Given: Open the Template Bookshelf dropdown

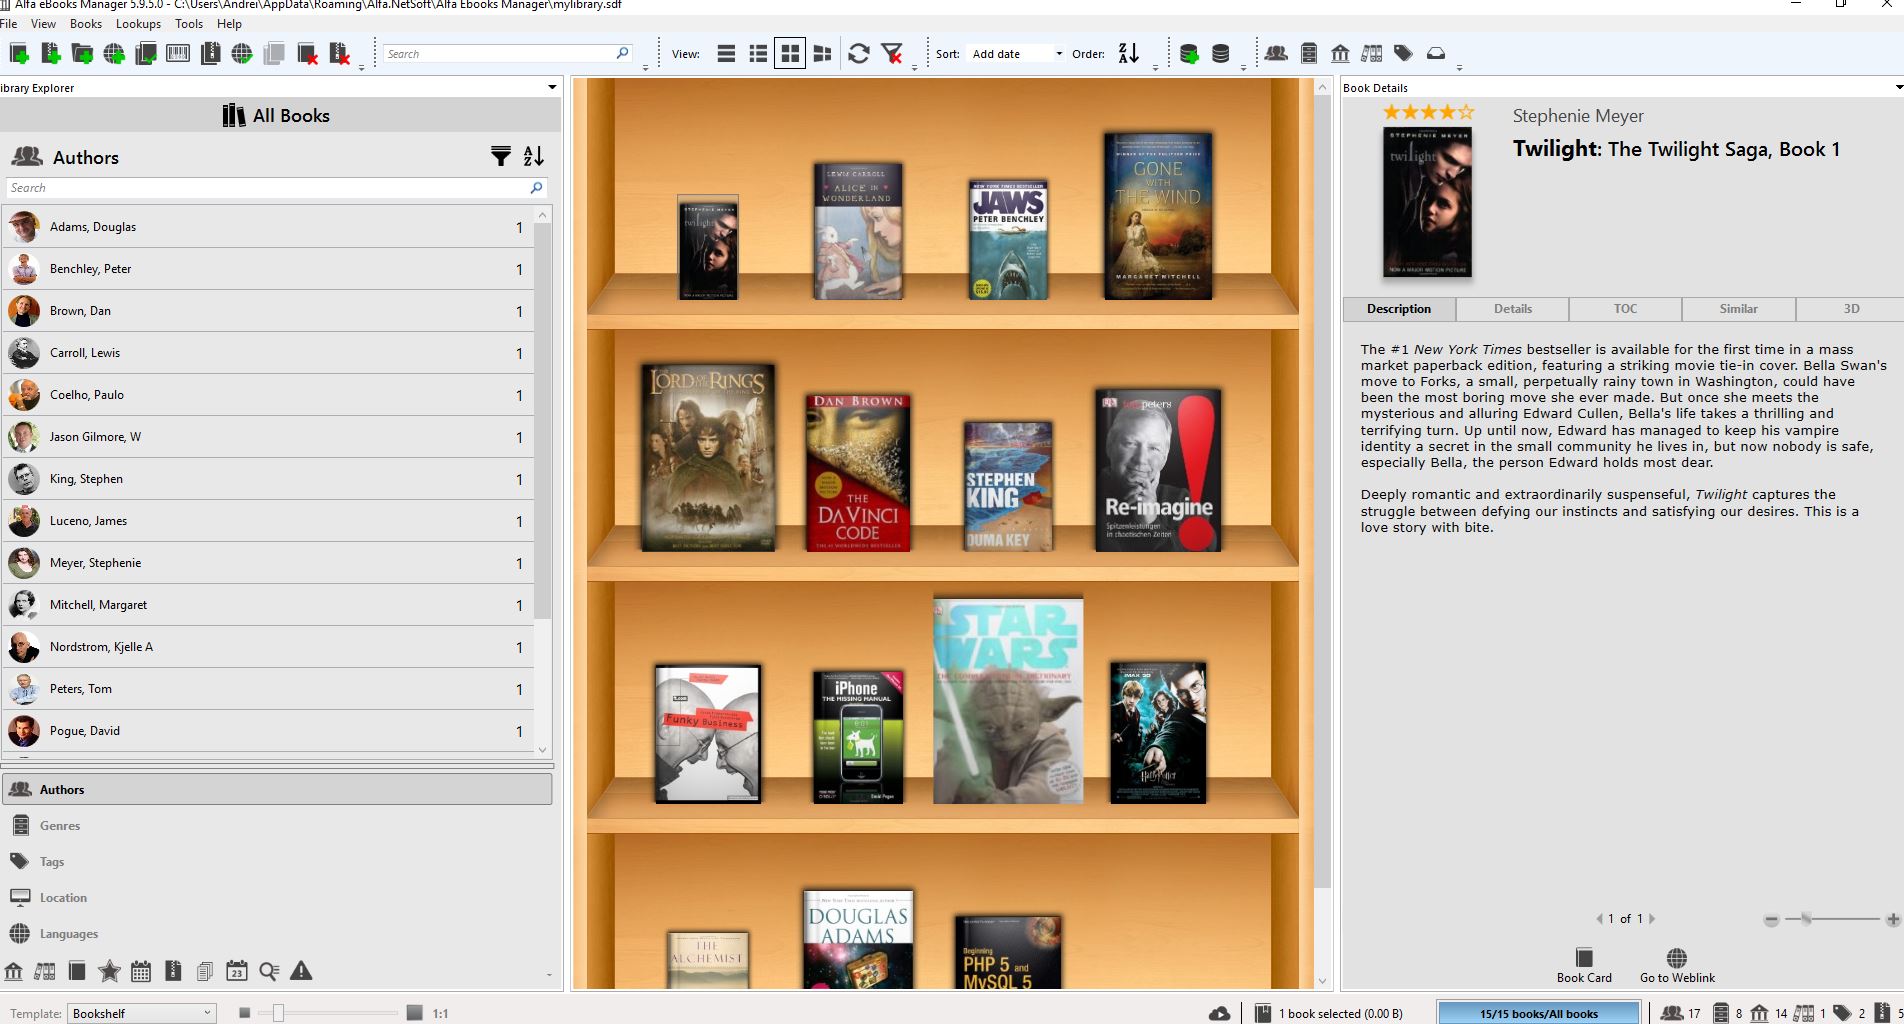Looking at the screenshot, I should [142, 1013].
